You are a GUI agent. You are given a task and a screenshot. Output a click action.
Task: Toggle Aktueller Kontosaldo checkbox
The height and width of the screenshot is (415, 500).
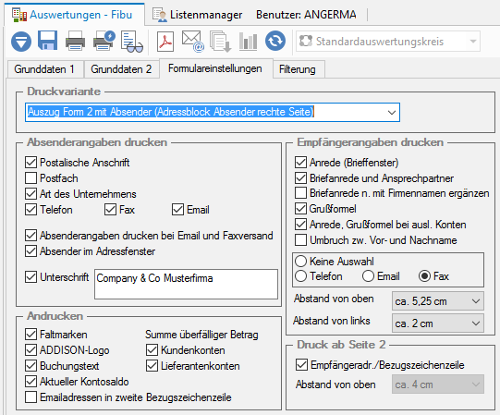[31, 381]
